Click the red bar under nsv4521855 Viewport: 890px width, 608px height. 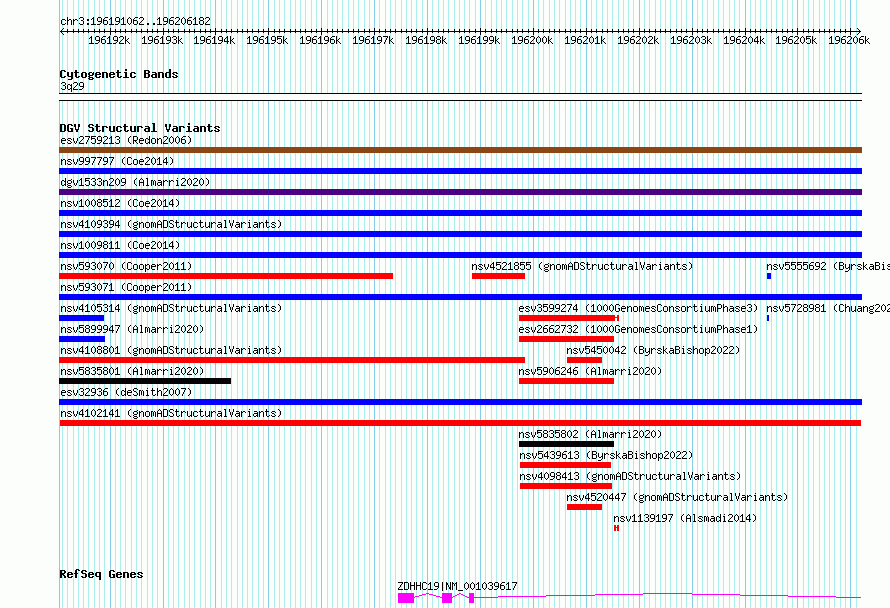[x=498, y=276]
